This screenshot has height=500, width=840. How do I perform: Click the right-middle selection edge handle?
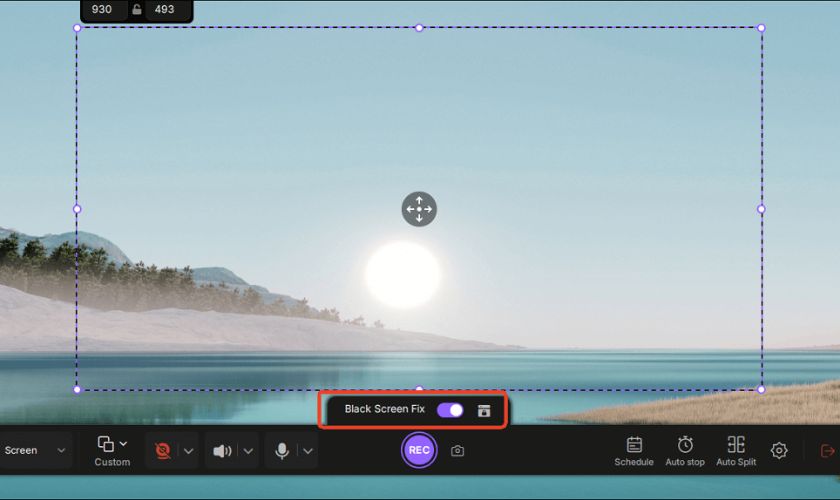tap(761, 209)
